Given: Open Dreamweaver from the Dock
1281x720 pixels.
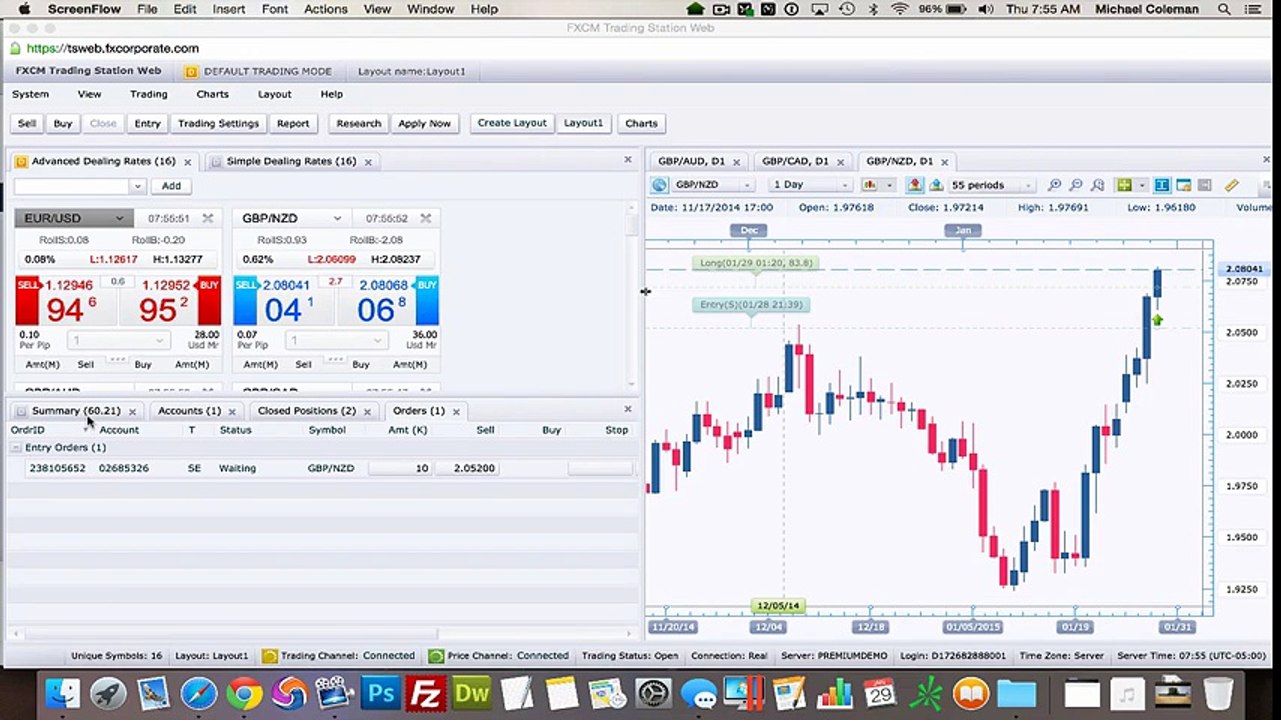Looking at the screenshot, I should [472, 693].
